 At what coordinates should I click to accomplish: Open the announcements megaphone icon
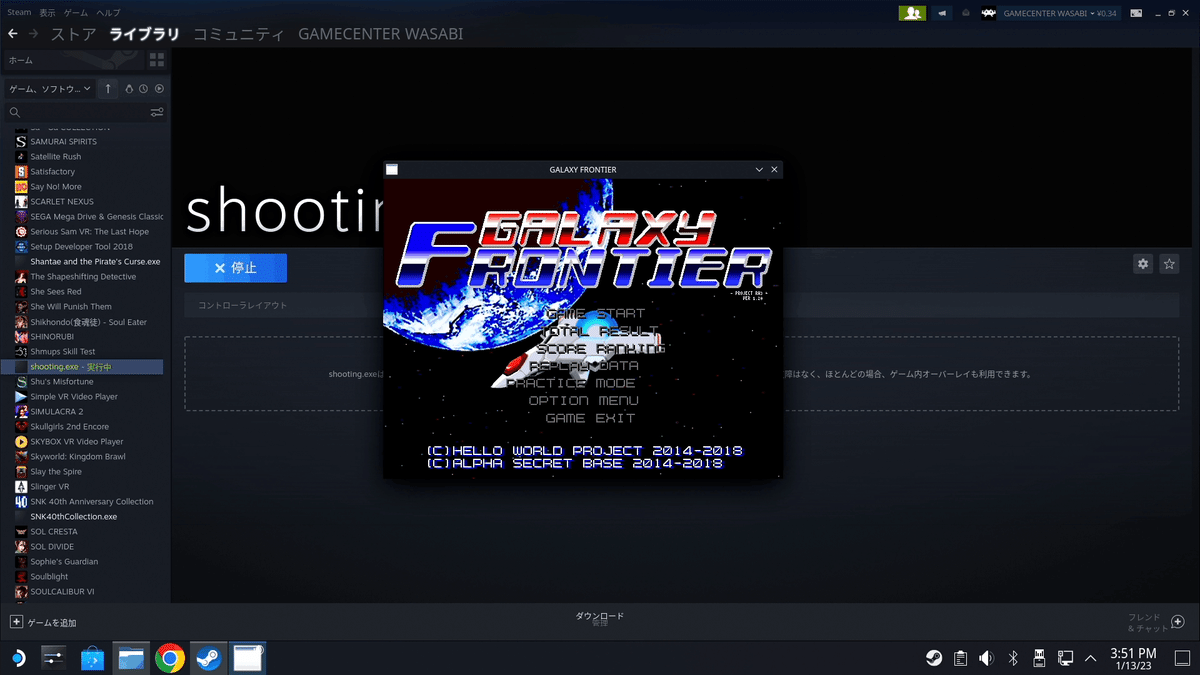click(x=944, y=13)
